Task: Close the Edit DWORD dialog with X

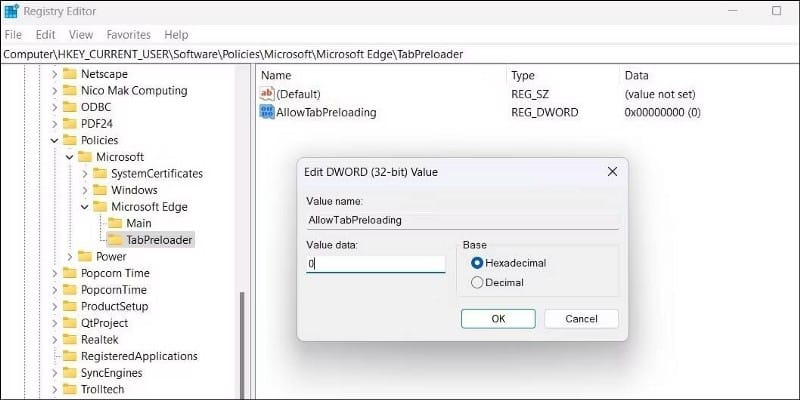Action: pos(612,172)
